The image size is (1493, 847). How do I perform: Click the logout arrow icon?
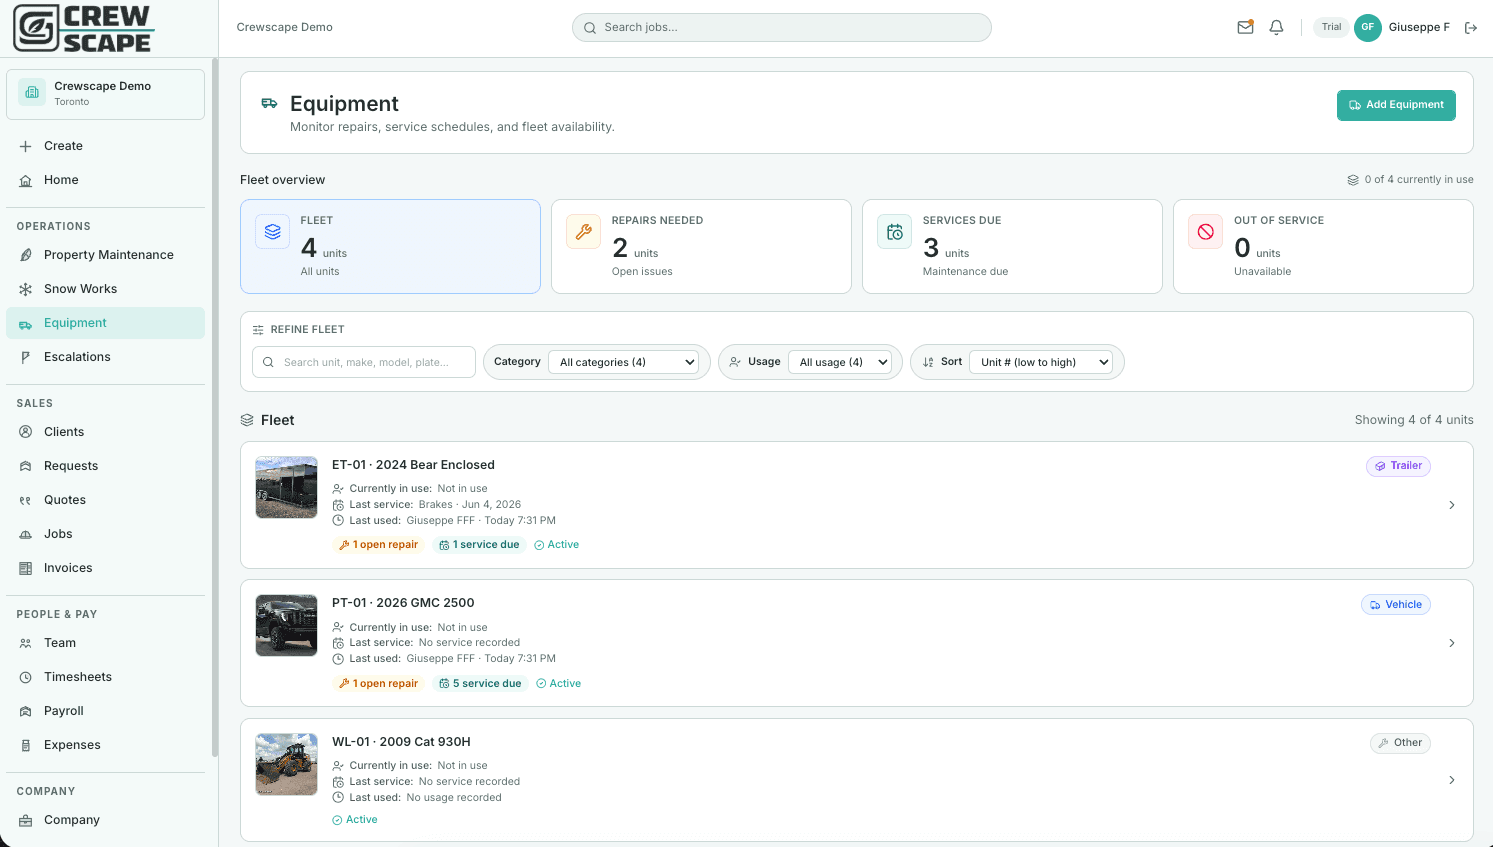click(1470, 28)
